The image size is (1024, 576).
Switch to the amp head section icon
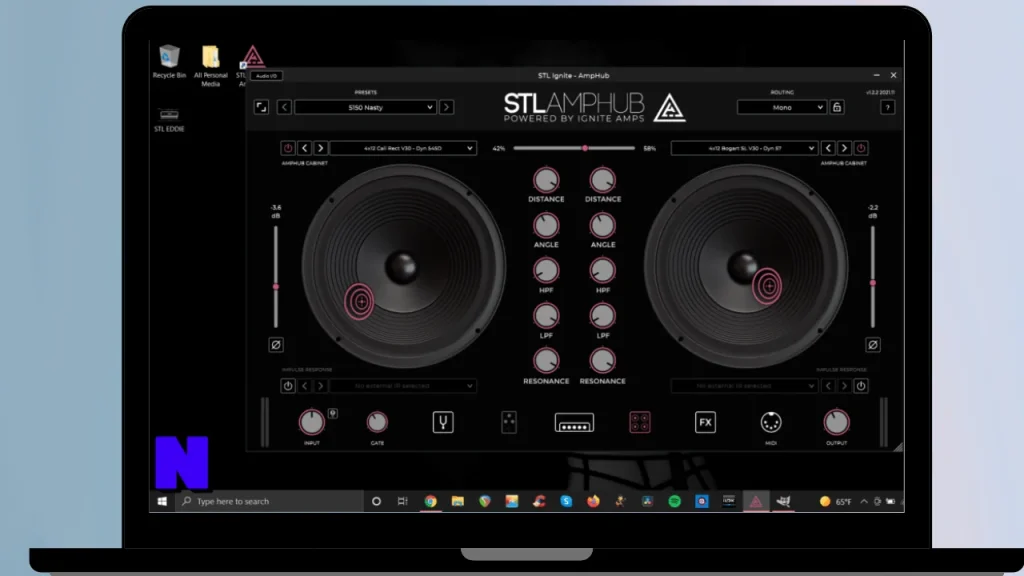[x=574, y=423]
